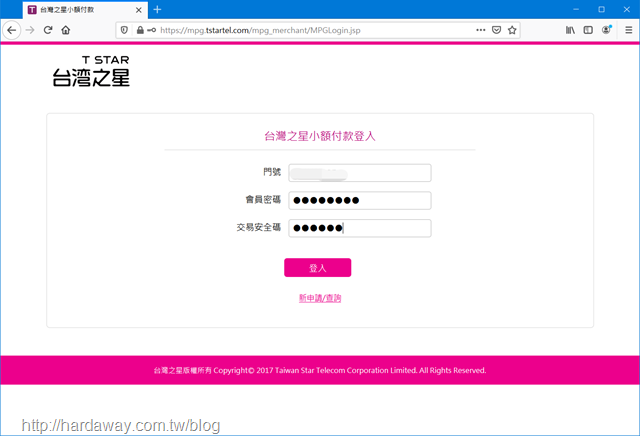The width and height of the screenshot is (640, 436).
Task: Go back with browser back arrow
Action: (11, 30)
